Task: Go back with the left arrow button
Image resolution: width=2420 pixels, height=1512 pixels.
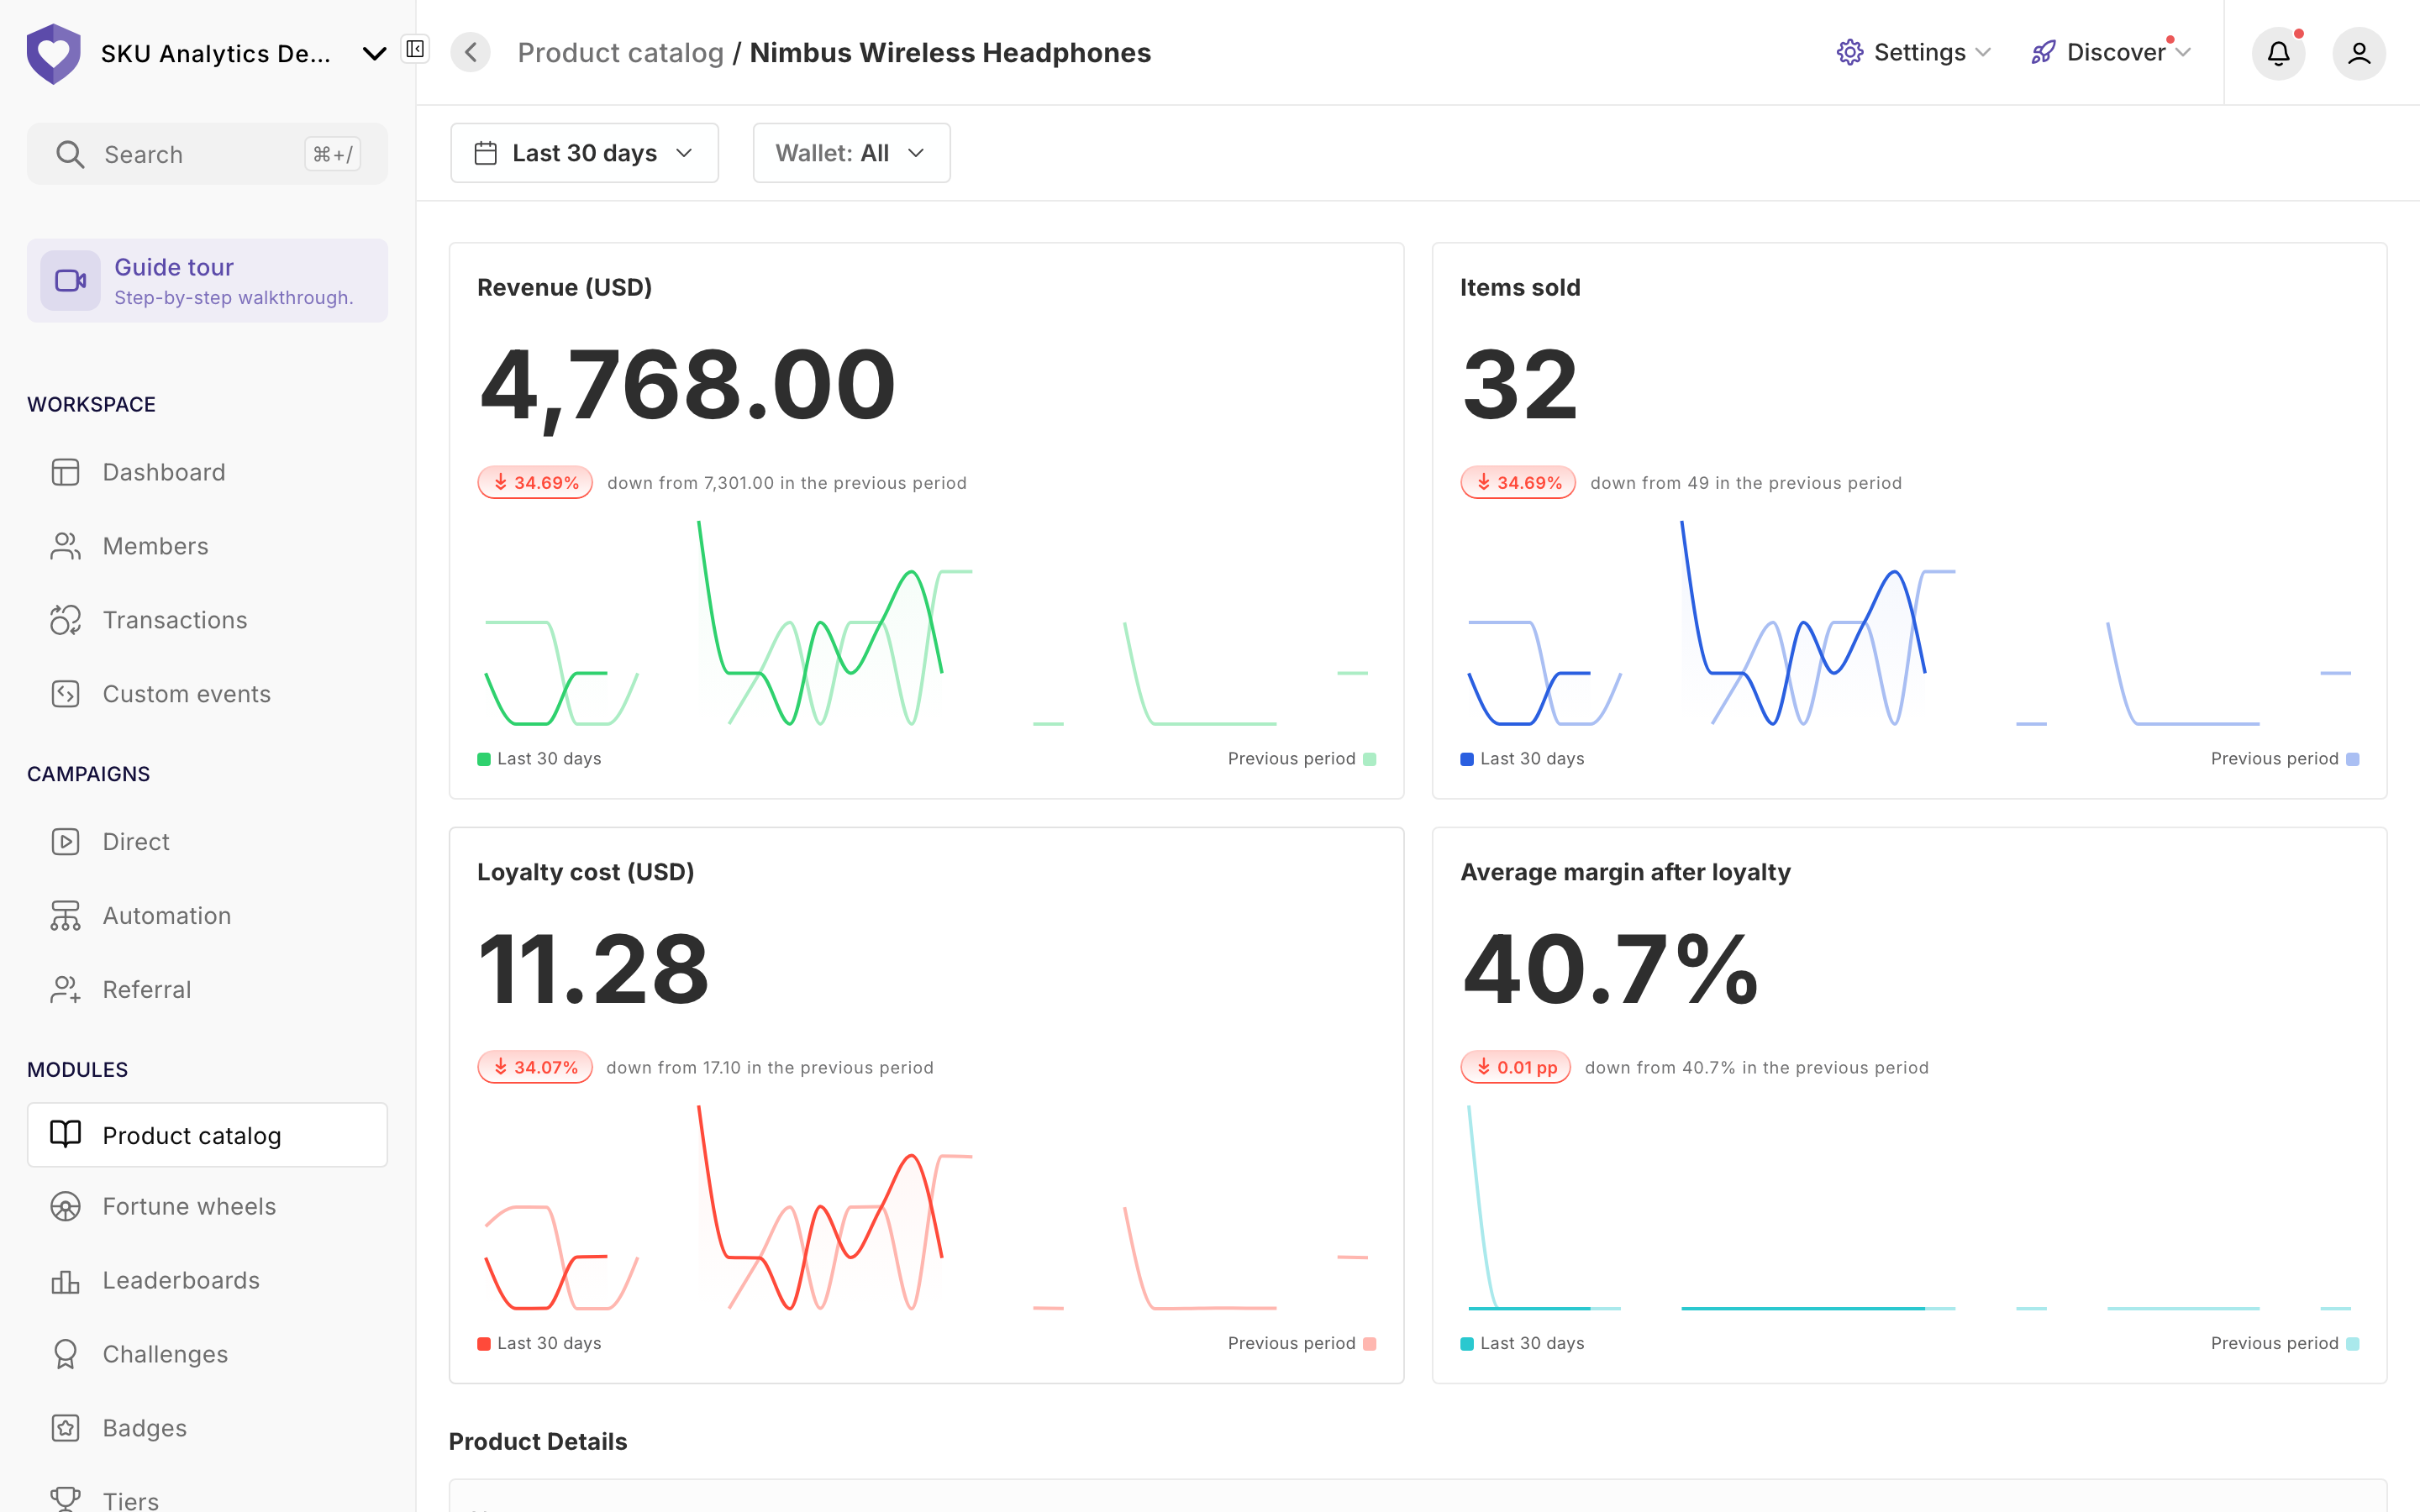Action: point(470,52)
